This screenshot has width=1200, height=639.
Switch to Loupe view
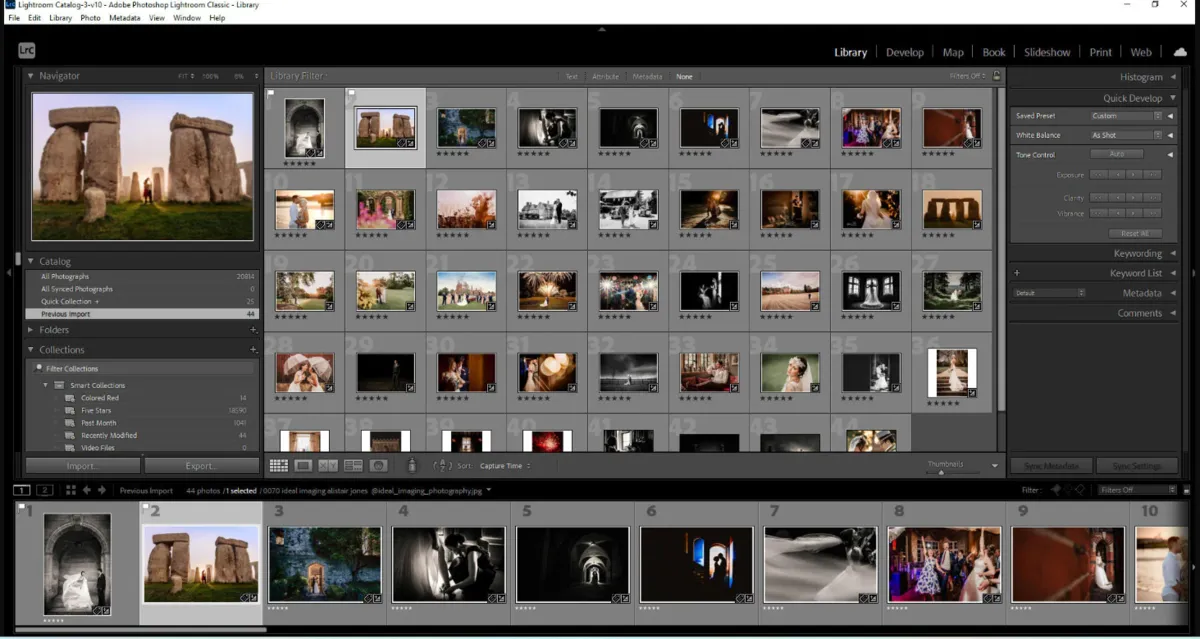click(x=302, y=465)
